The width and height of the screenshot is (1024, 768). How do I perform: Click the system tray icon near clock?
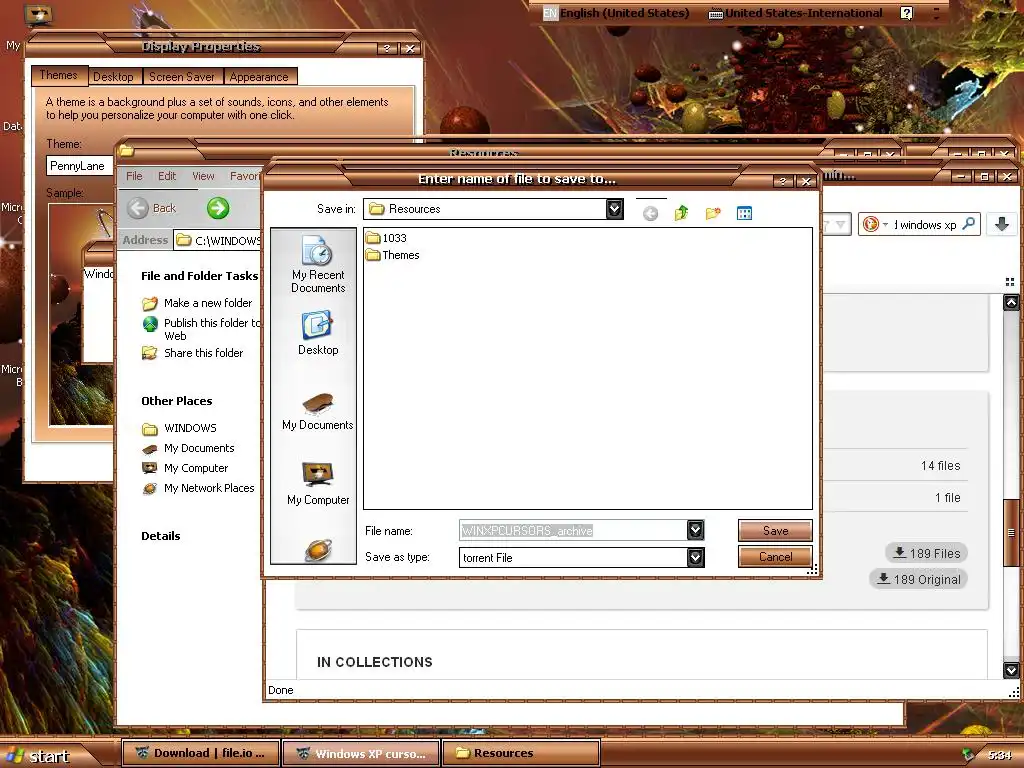click(968, 756)
